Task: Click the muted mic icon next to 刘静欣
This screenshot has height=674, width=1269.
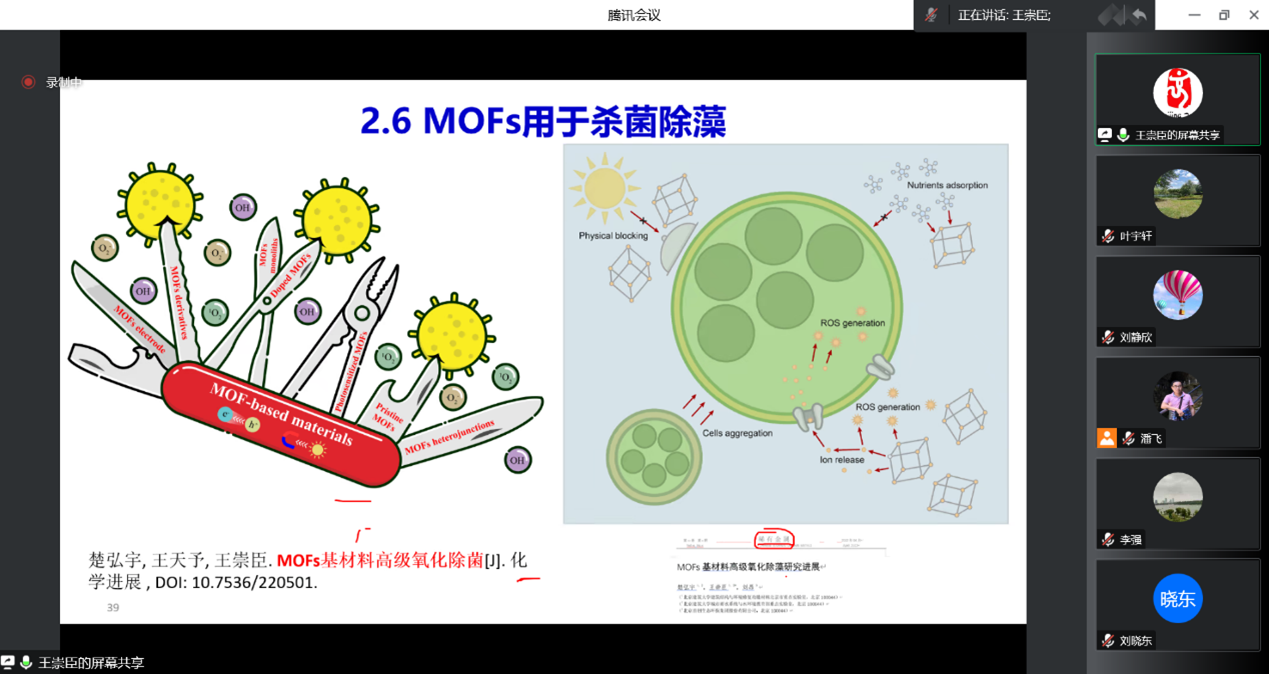Action: click(1107, 337)
